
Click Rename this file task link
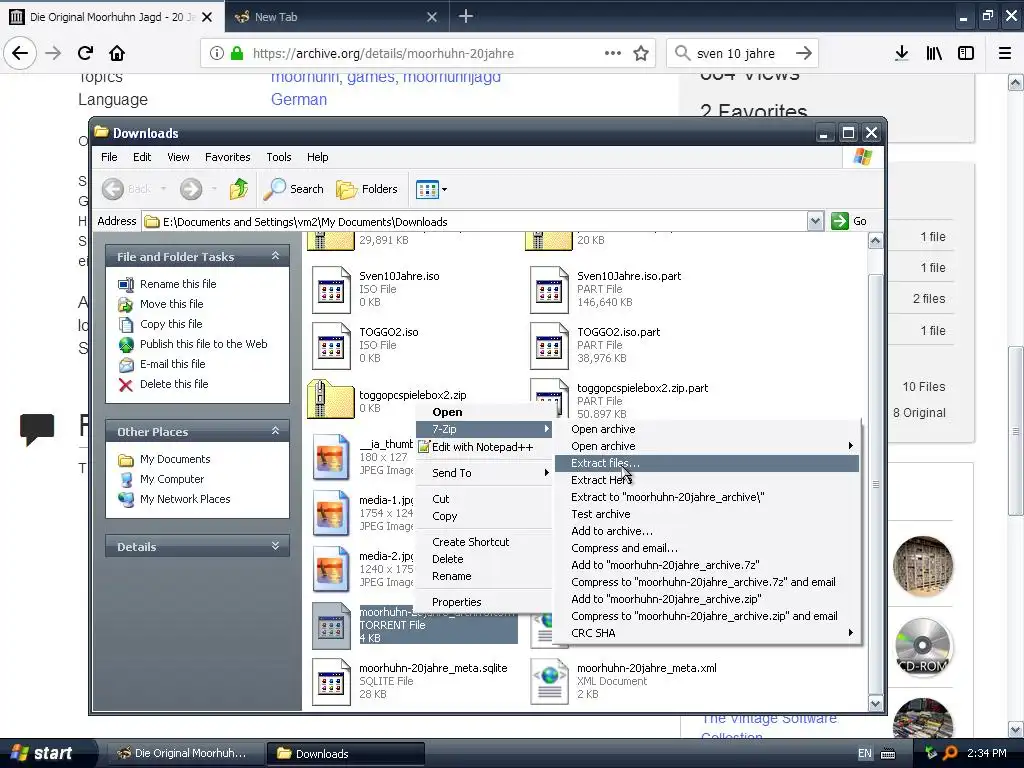[x=178, y=284]
